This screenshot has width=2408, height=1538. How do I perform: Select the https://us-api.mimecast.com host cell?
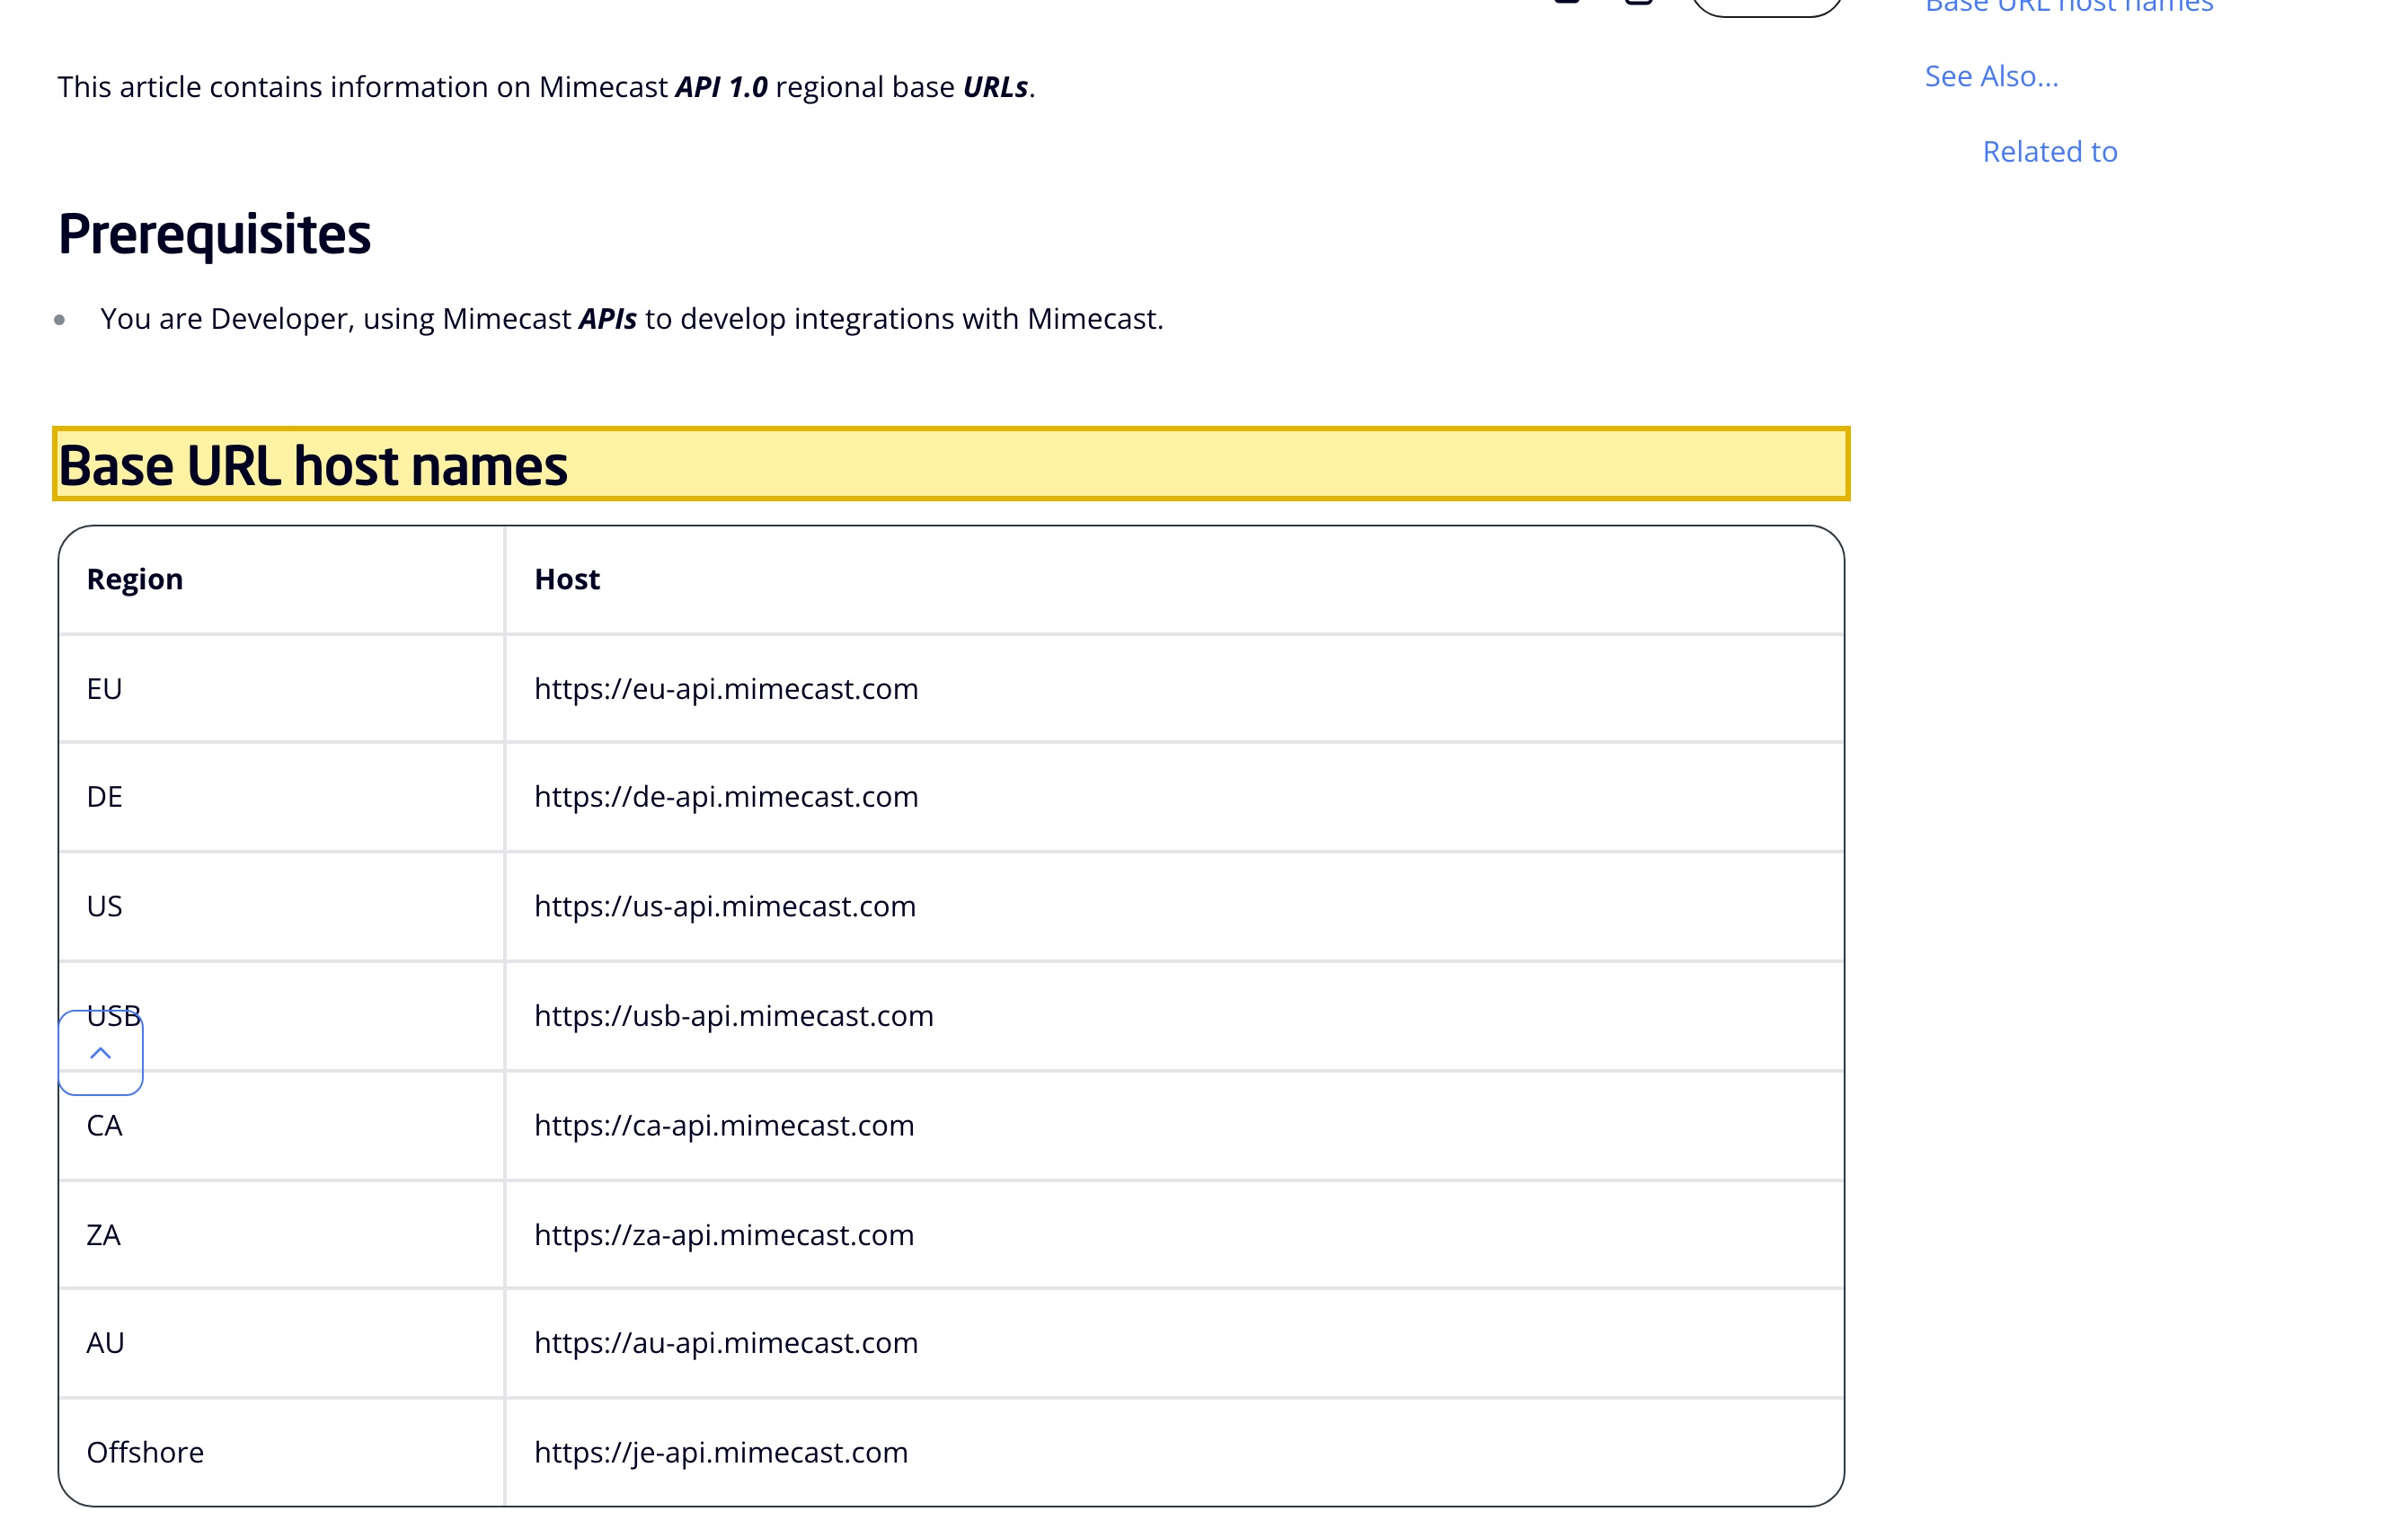tap(1174, 907)
